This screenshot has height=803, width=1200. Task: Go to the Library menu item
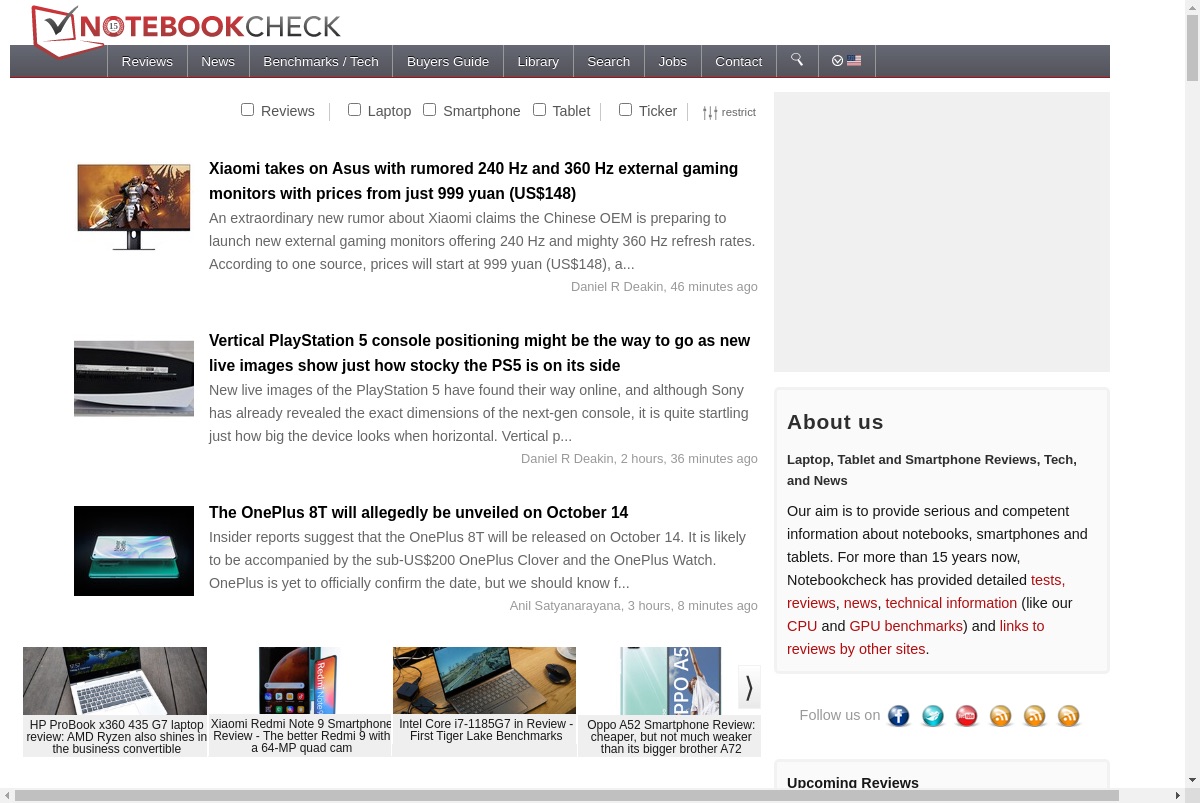click(x=538, y=61)
